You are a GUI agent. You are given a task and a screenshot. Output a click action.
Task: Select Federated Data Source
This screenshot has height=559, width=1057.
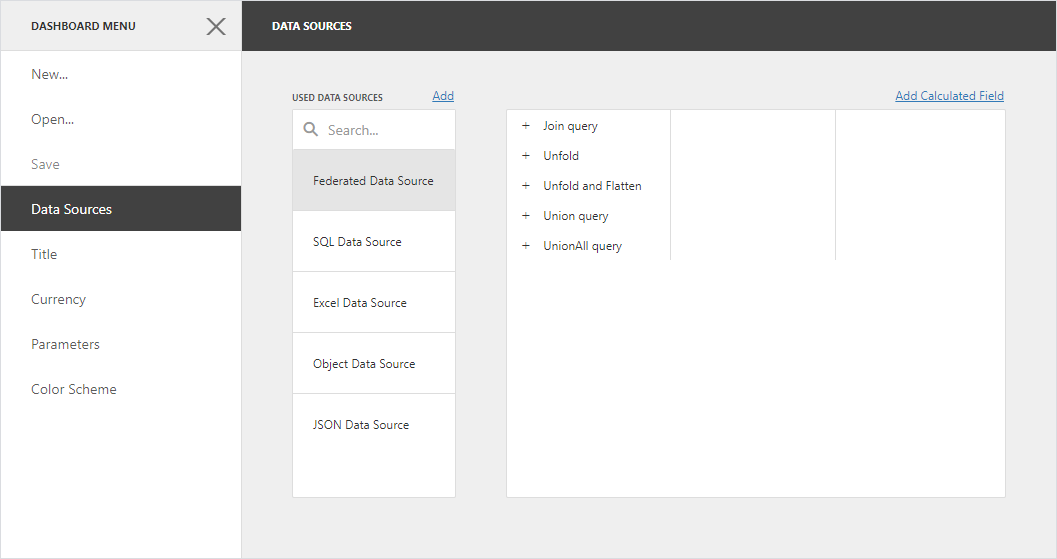(x=374, y=180)
